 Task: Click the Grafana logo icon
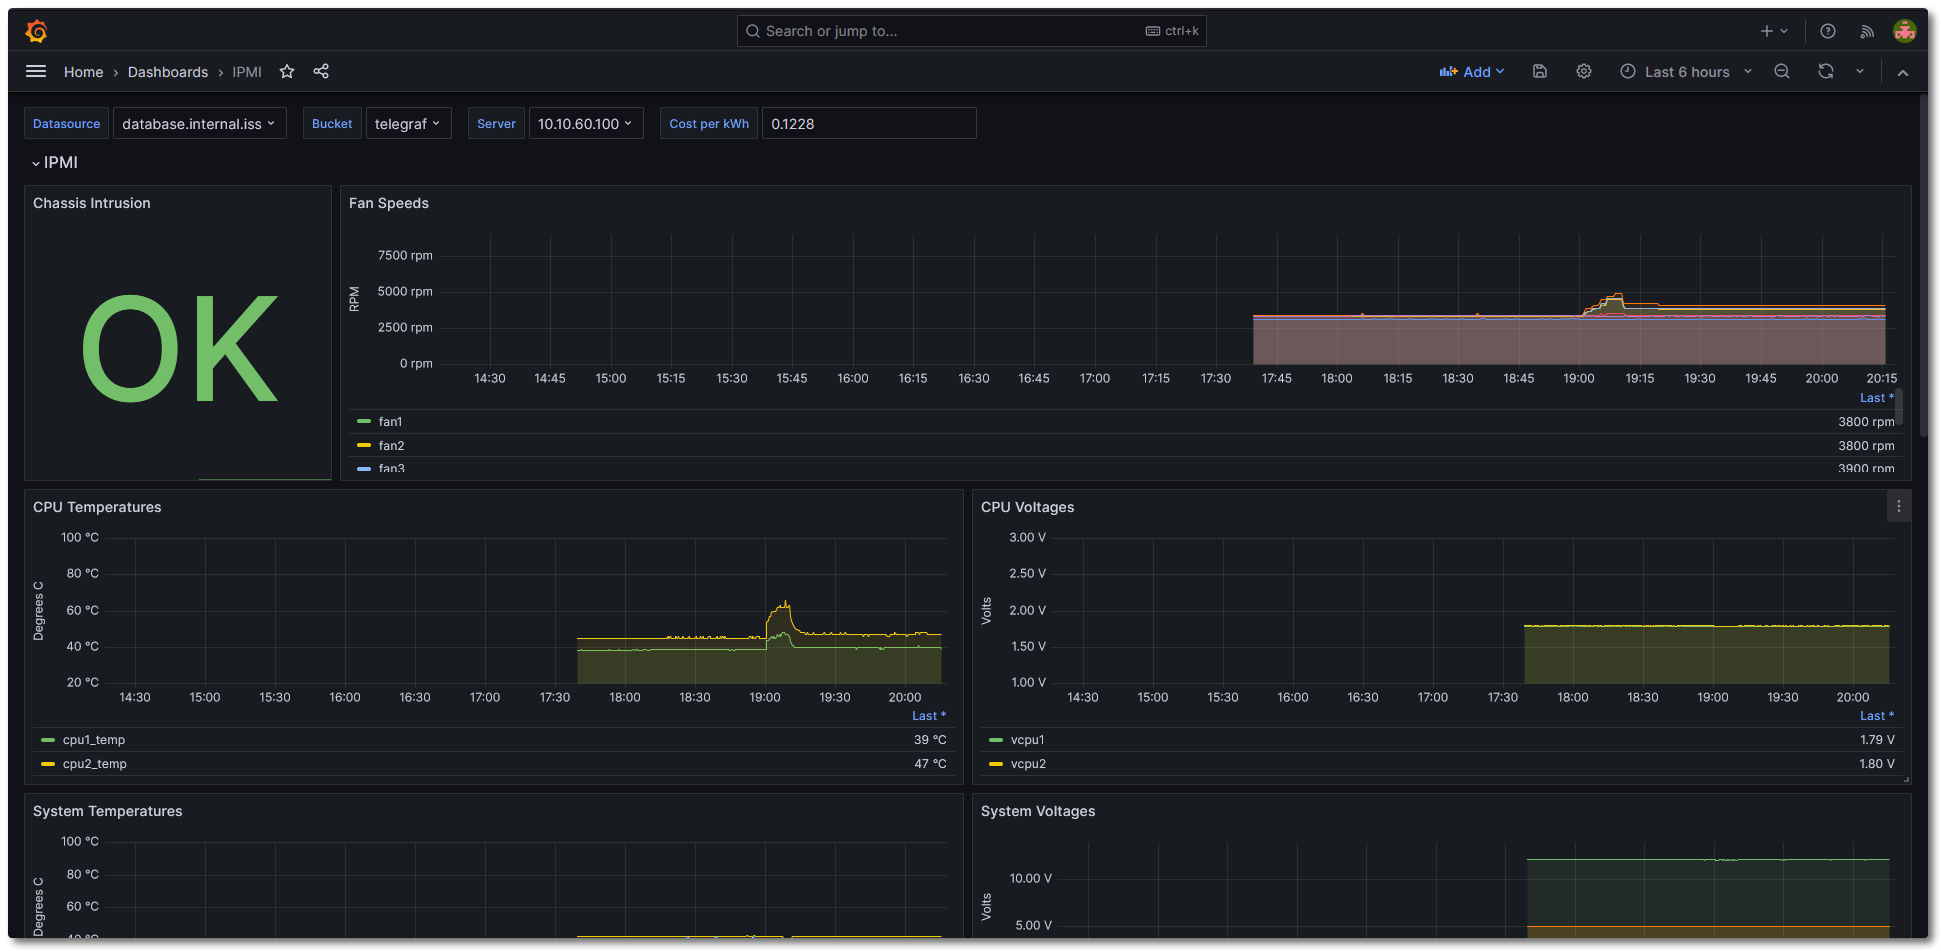click(x=36, y=31)
